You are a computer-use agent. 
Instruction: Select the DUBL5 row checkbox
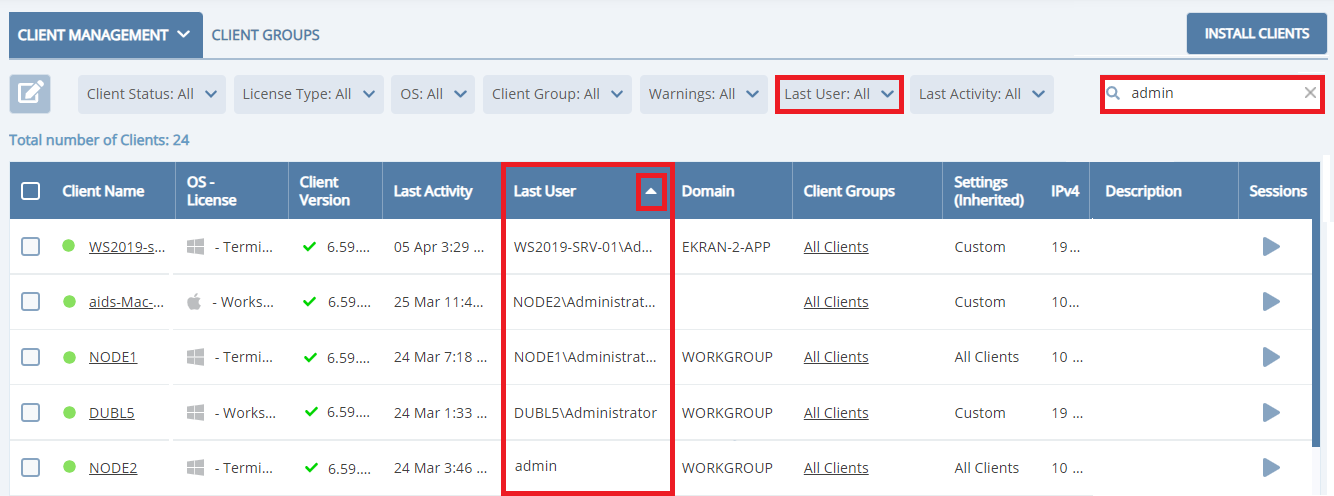31,412
